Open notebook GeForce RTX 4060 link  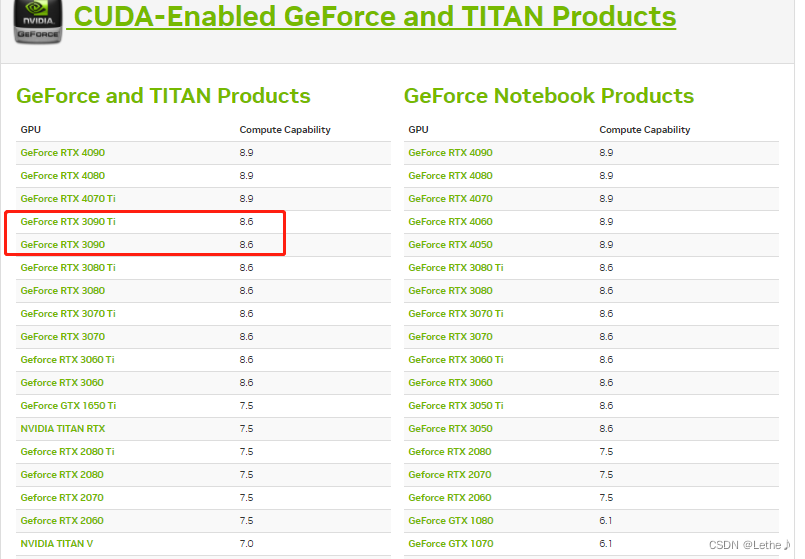pos(450,222)
